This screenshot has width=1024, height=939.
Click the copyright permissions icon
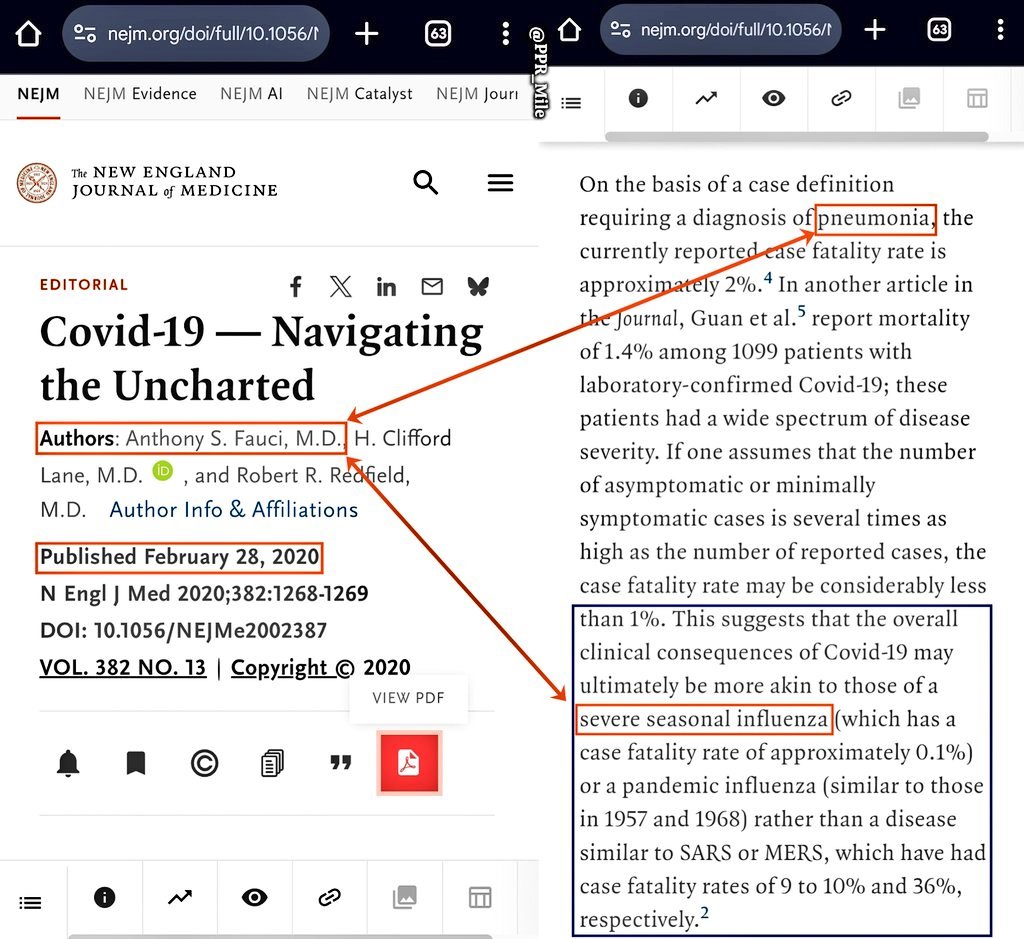pyautogui.click(x=204, y=763)
